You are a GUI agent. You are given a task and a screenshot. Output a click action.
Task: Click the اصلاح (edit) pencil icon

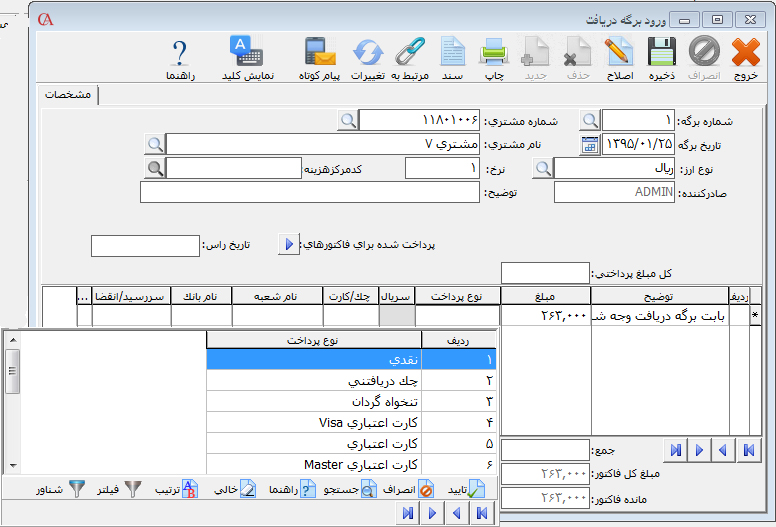[x=620, y=56]
